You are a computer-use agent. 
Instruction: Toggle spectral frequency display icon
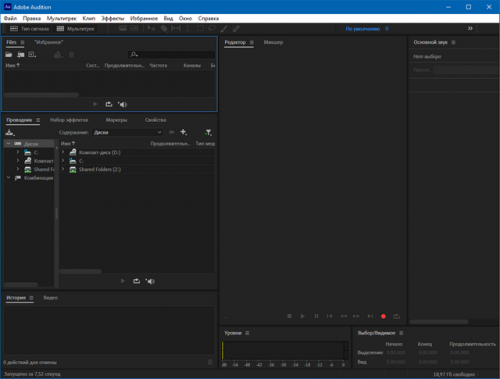123,29
